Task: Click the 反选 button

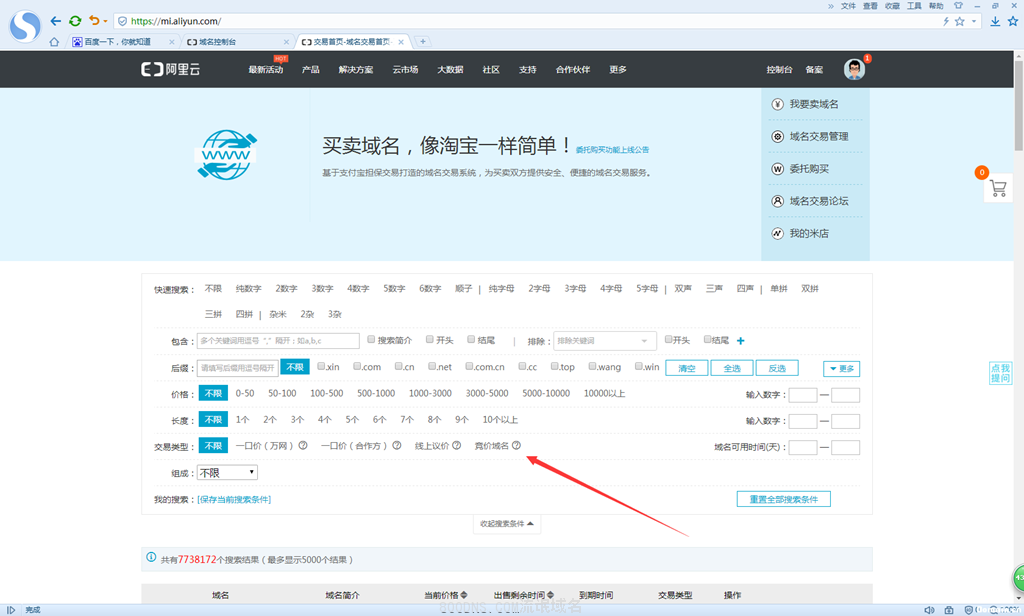Action: [x=777, y=368]
